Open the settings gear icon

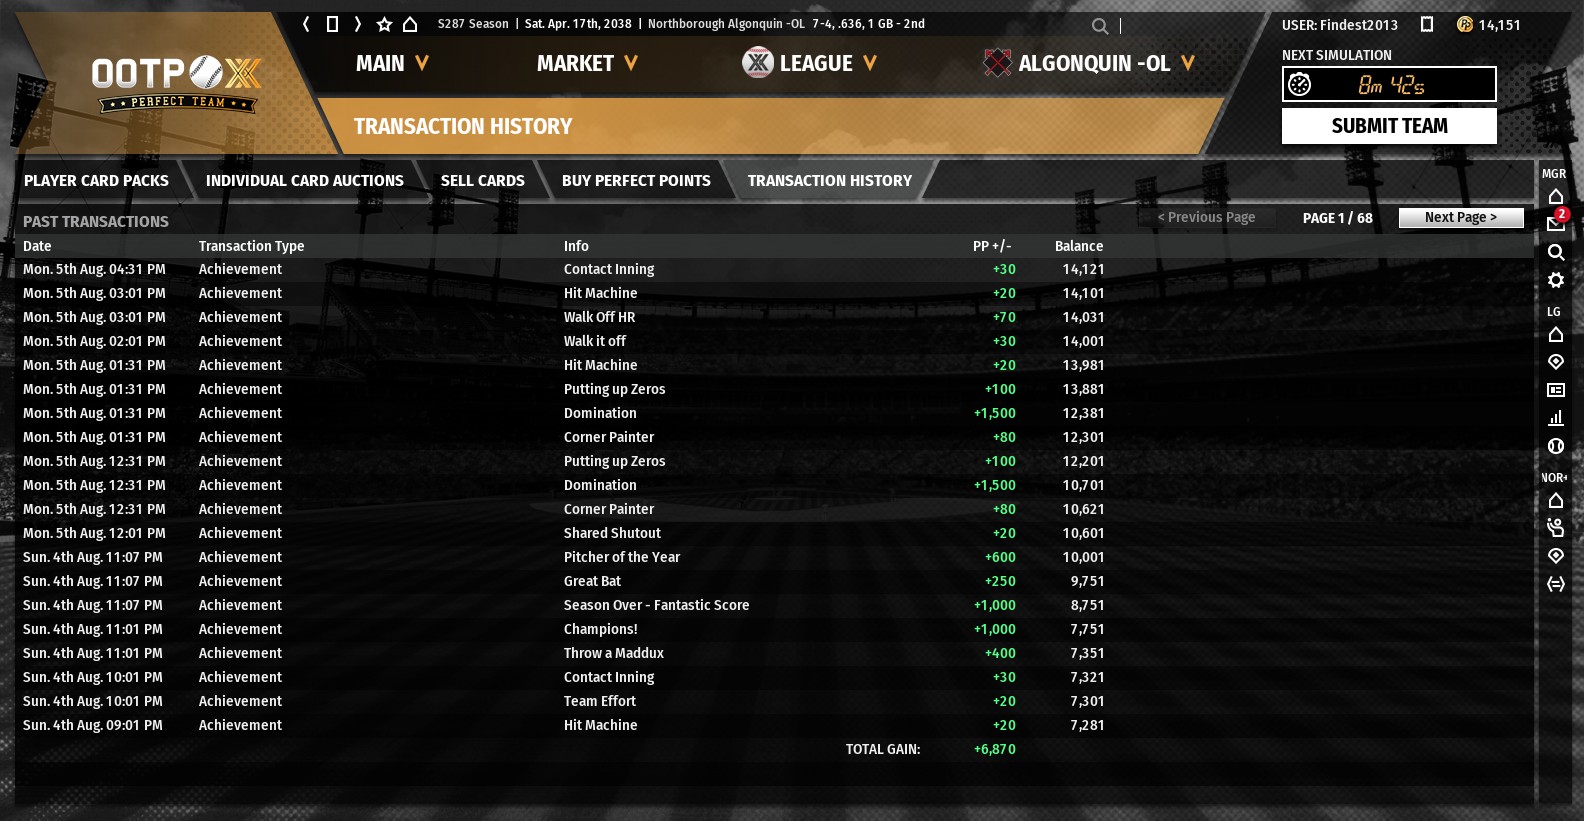pyautogui.click(x=1556, y=280)
